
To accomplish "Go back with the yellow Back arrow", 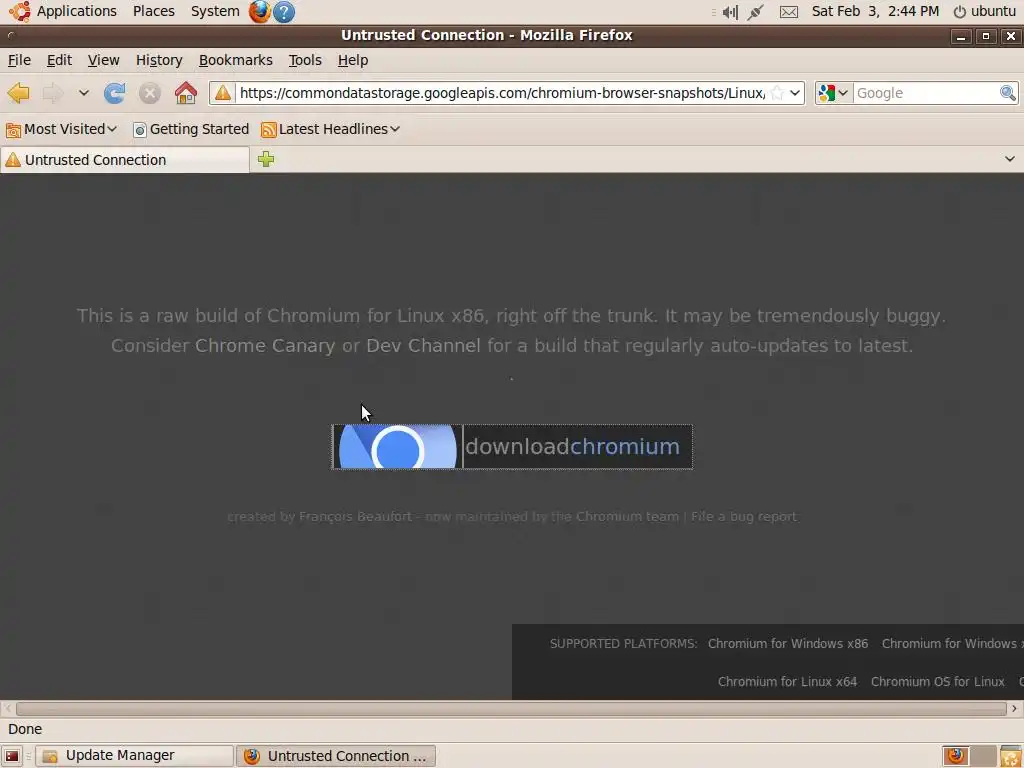I will [x=19, y=93].
